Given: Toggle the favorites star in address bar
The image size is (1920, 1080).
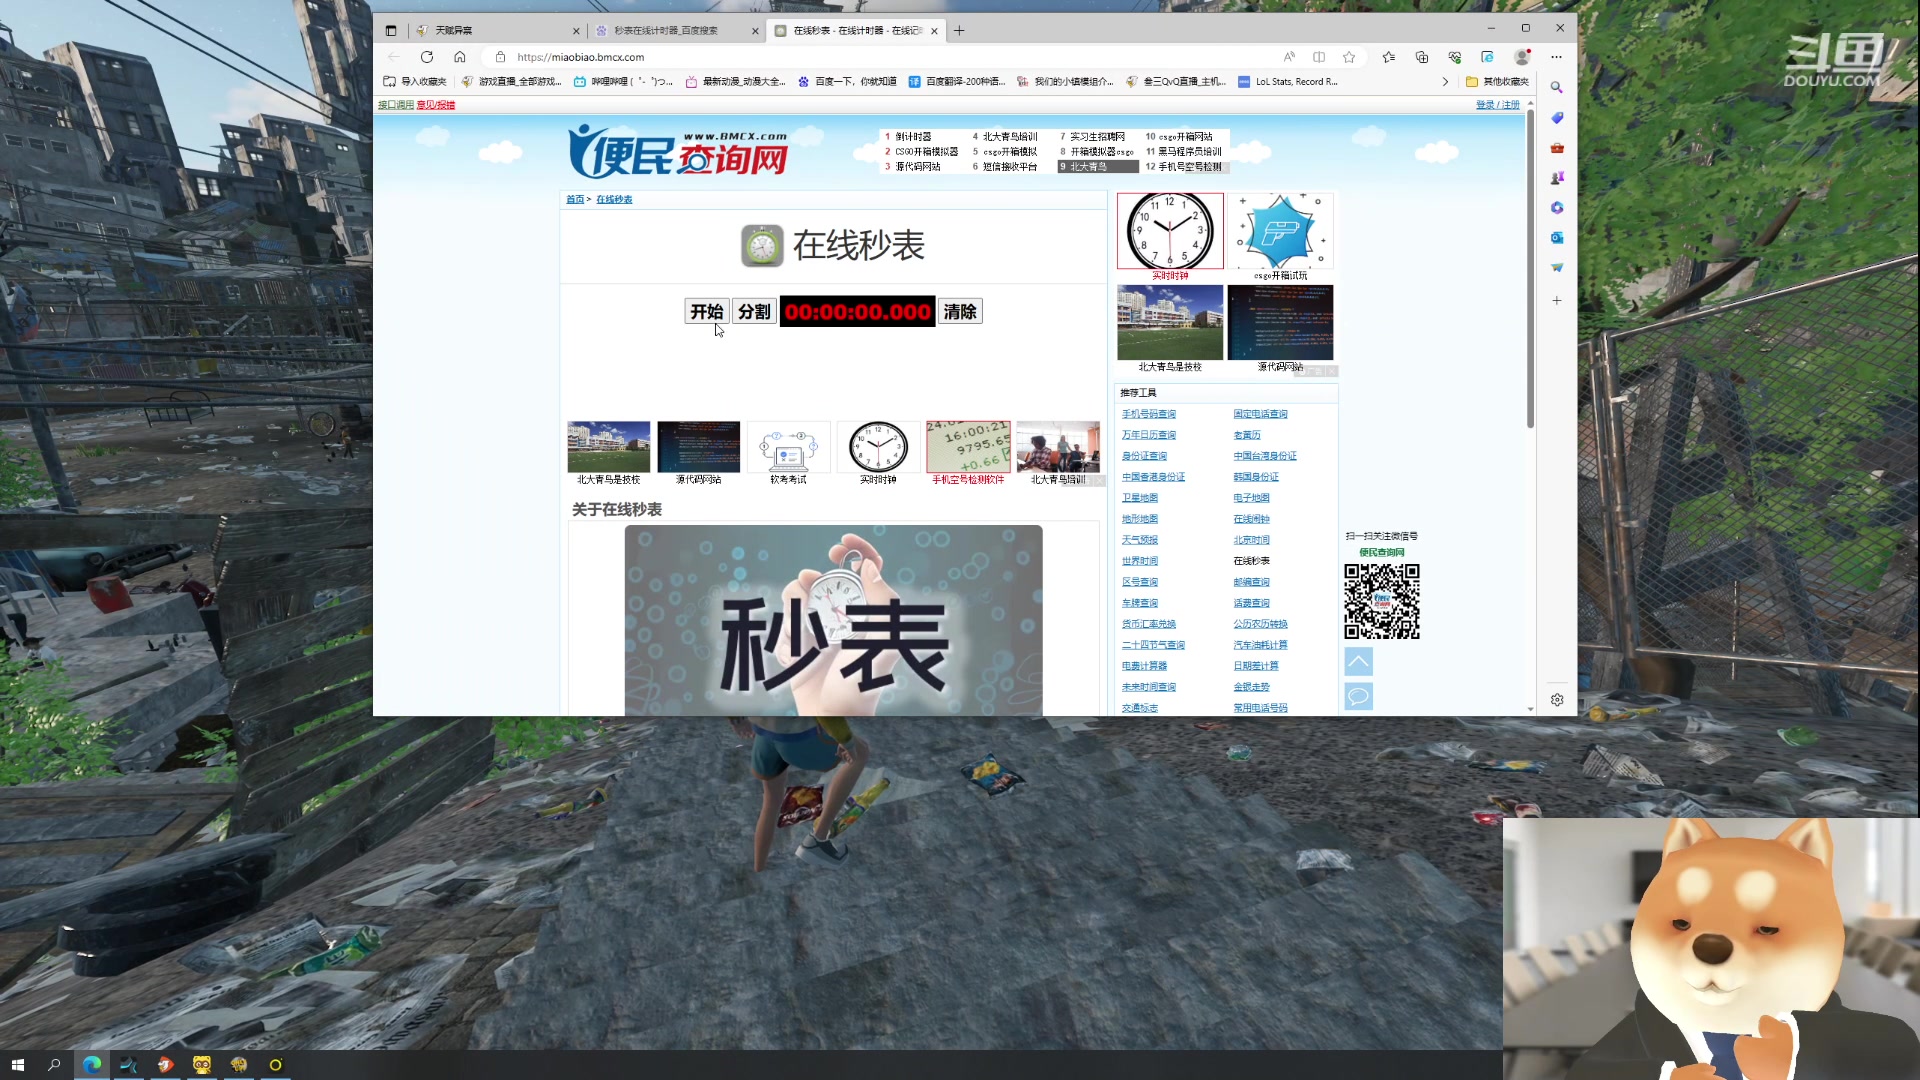Looking at the screenshot, I should point(1351,57).
